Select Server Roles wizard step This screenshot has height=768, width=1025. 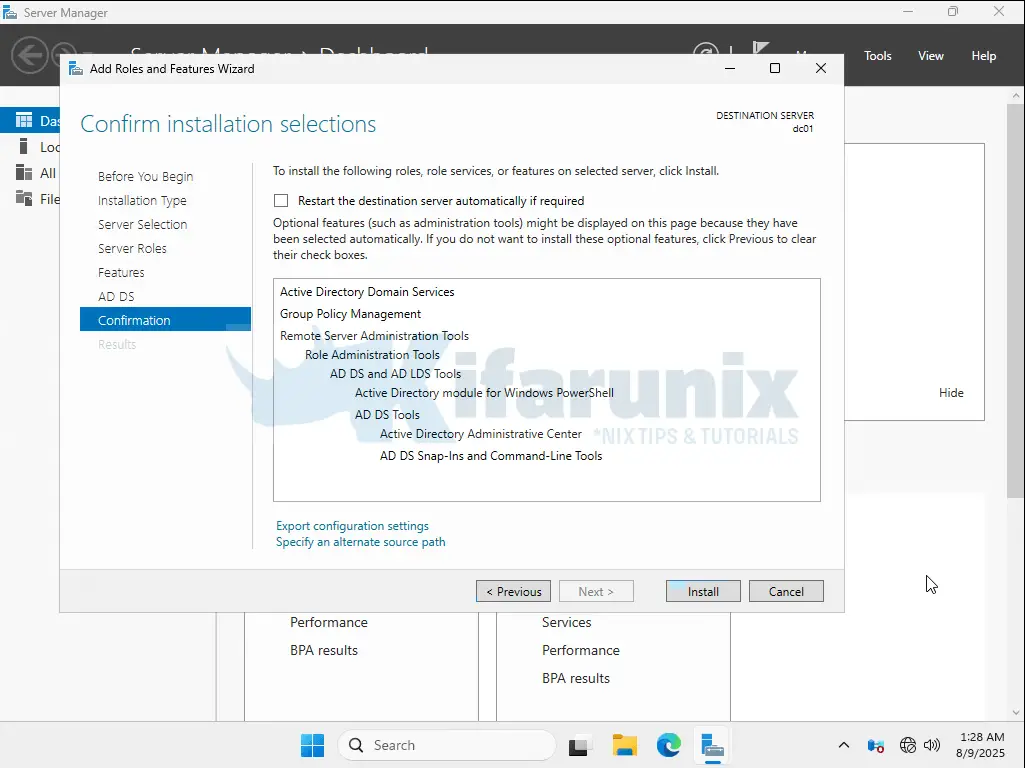132,248
